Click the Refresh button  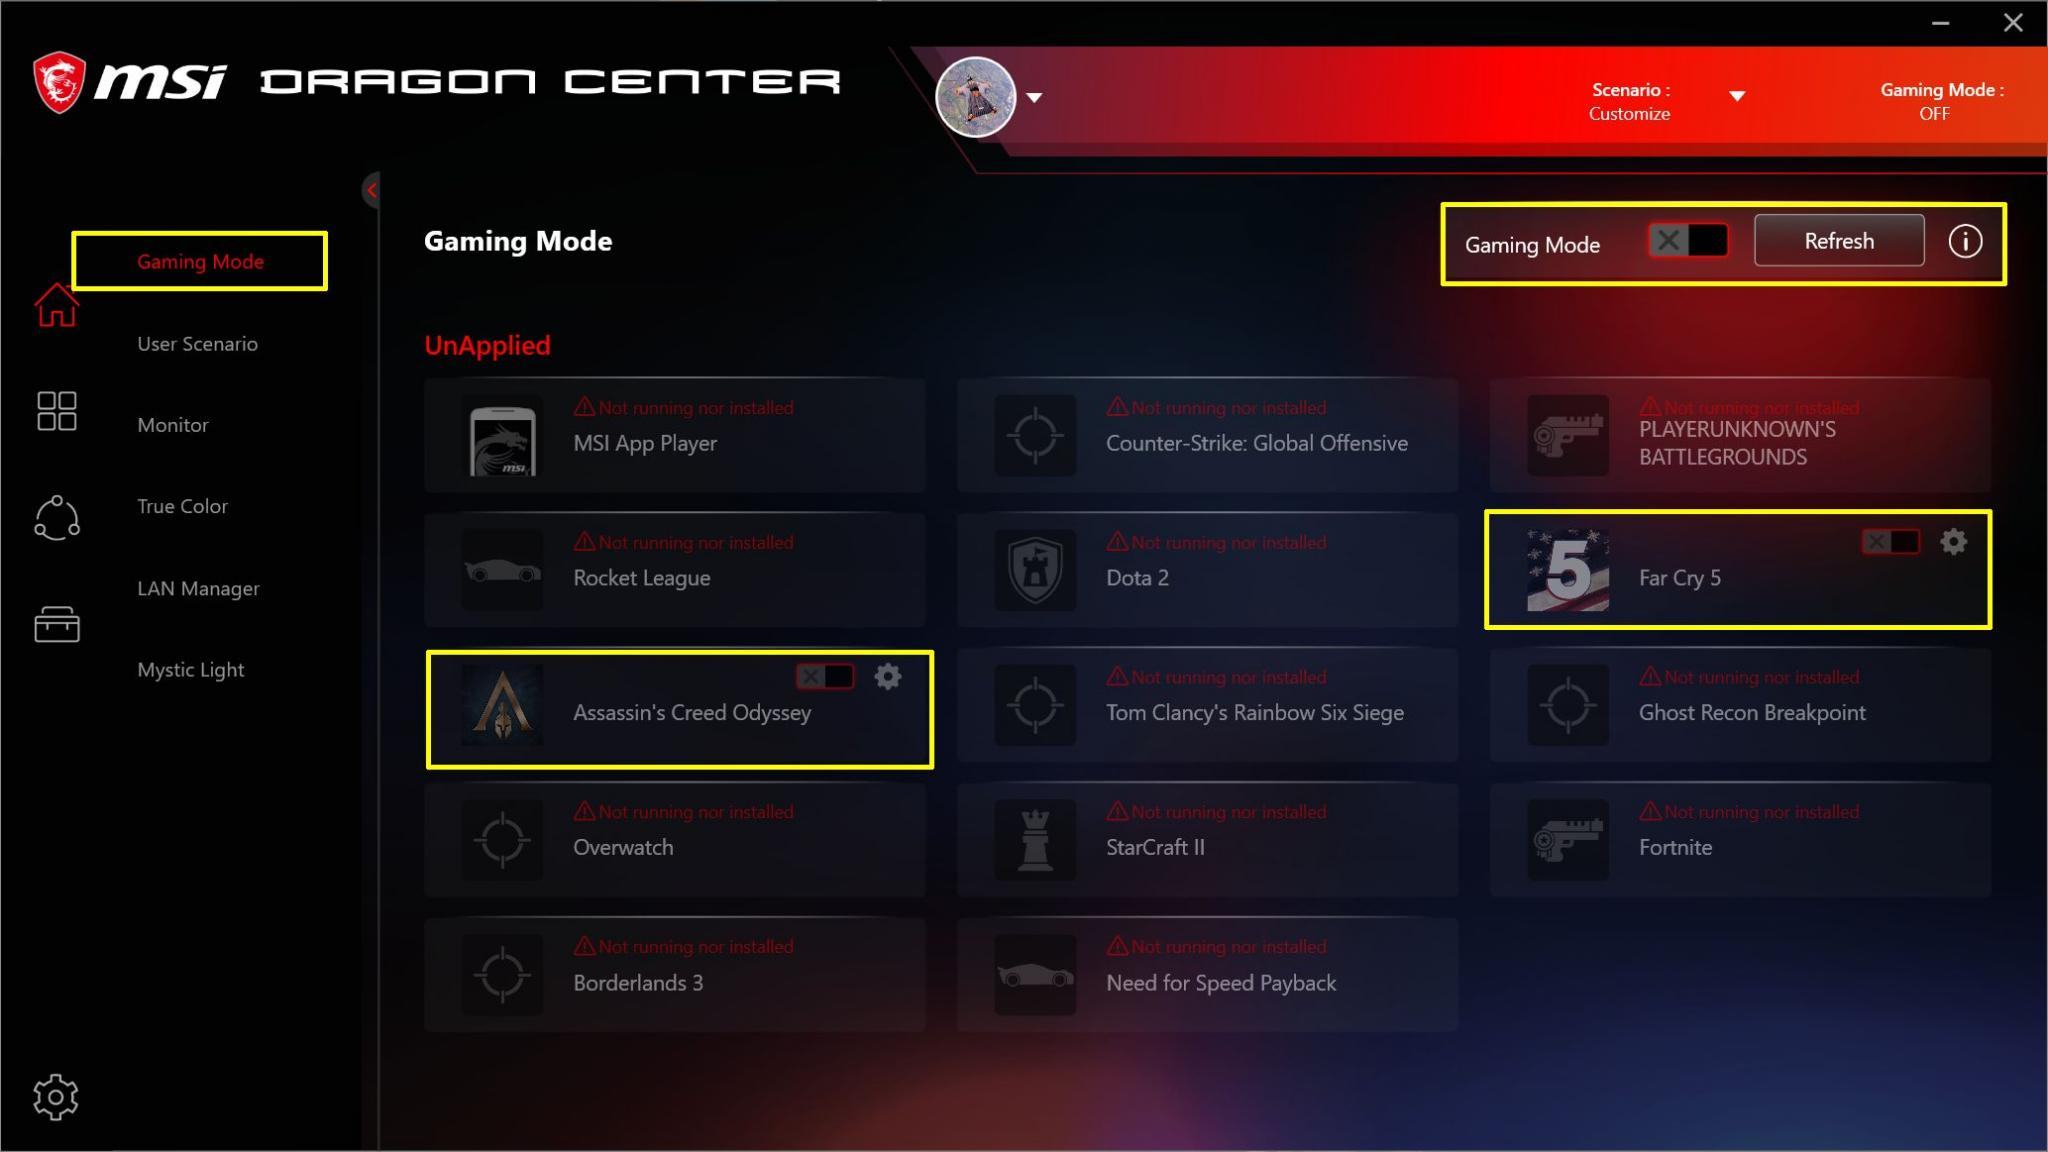(1839, 241)
